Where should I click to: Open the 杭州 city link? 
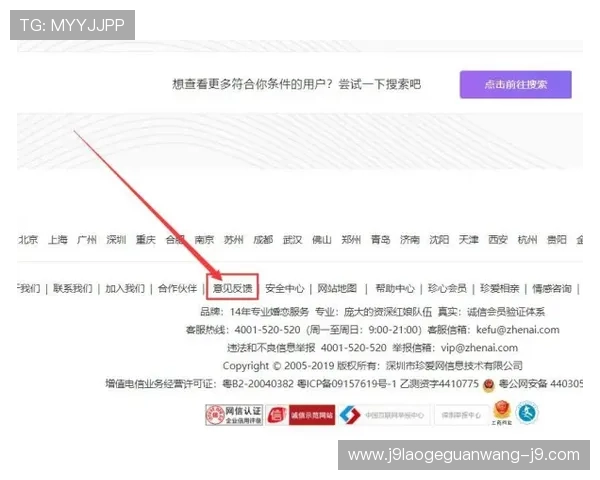pyautogui.click(x=527, y=240)
